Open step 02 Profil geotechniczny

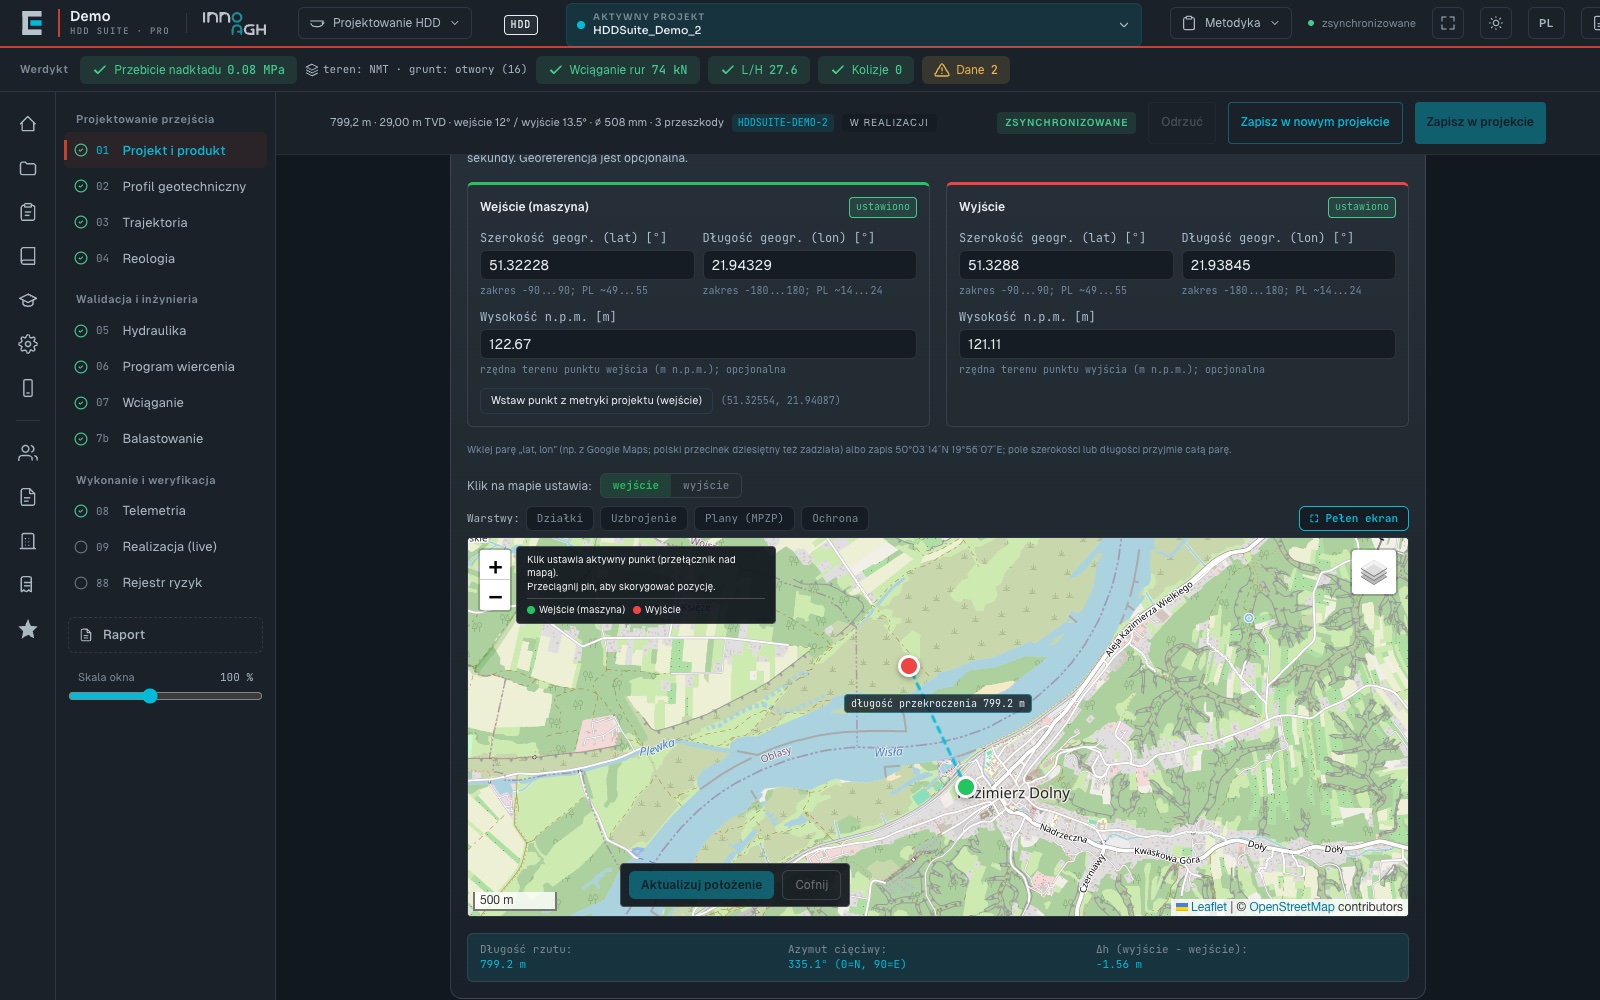[x=166, y=186]
